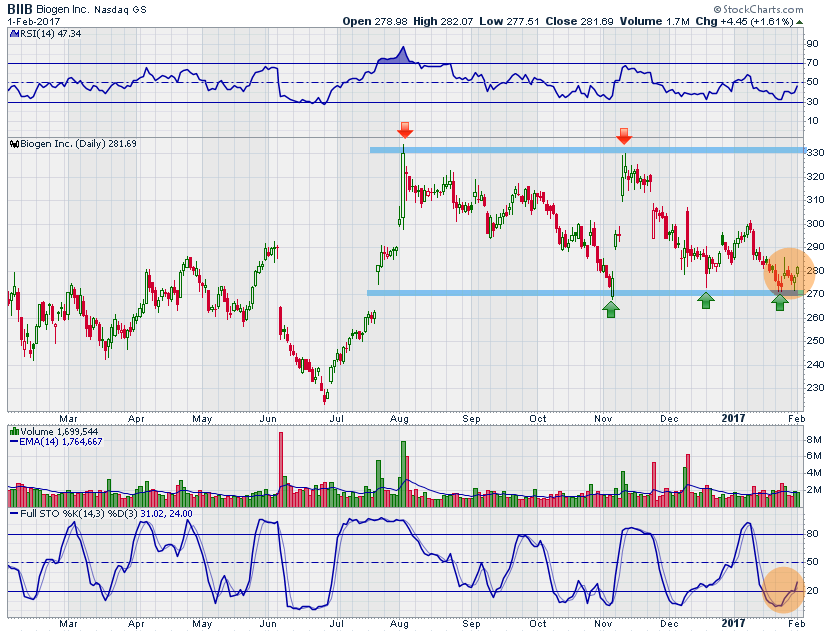Click the Chg +4.45 (+1.61%) value

click(744, 21)
